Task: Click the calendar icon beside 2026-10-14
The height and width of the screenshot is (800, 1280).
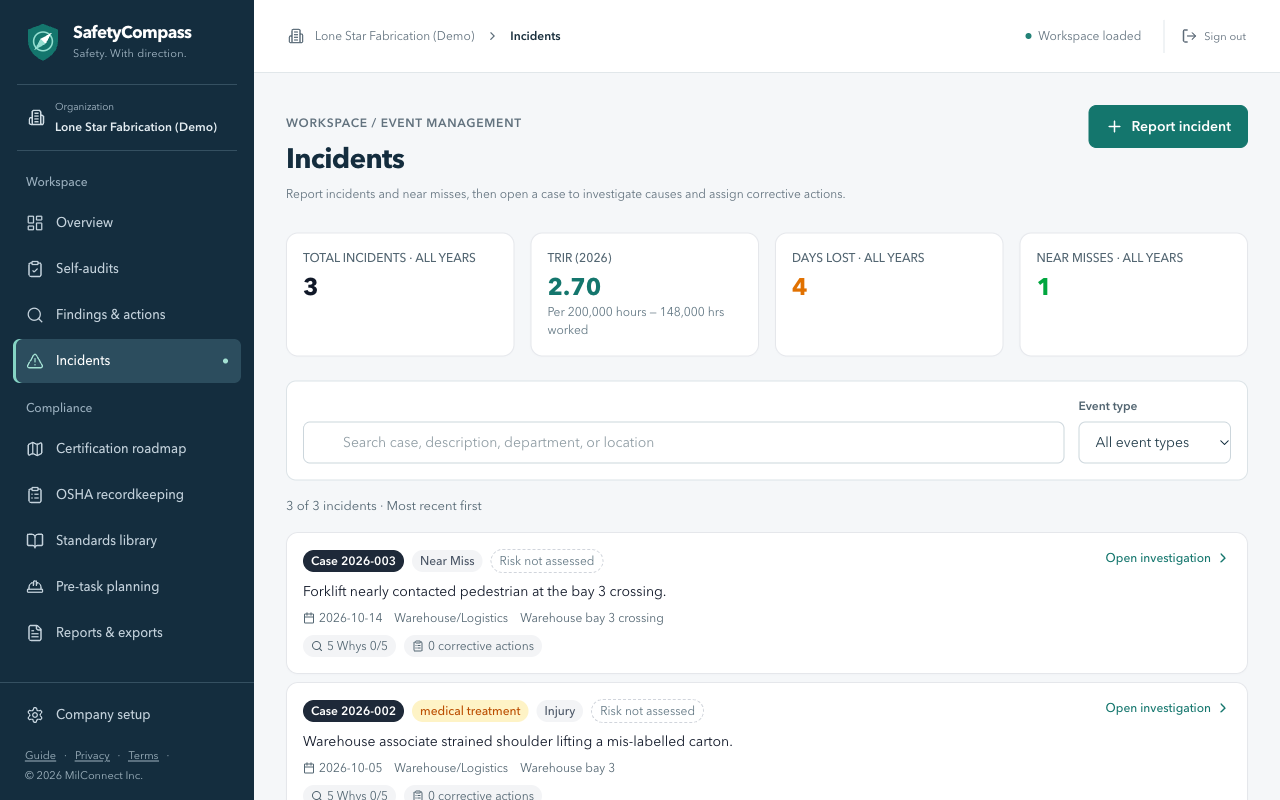Action: coord(309,618)
